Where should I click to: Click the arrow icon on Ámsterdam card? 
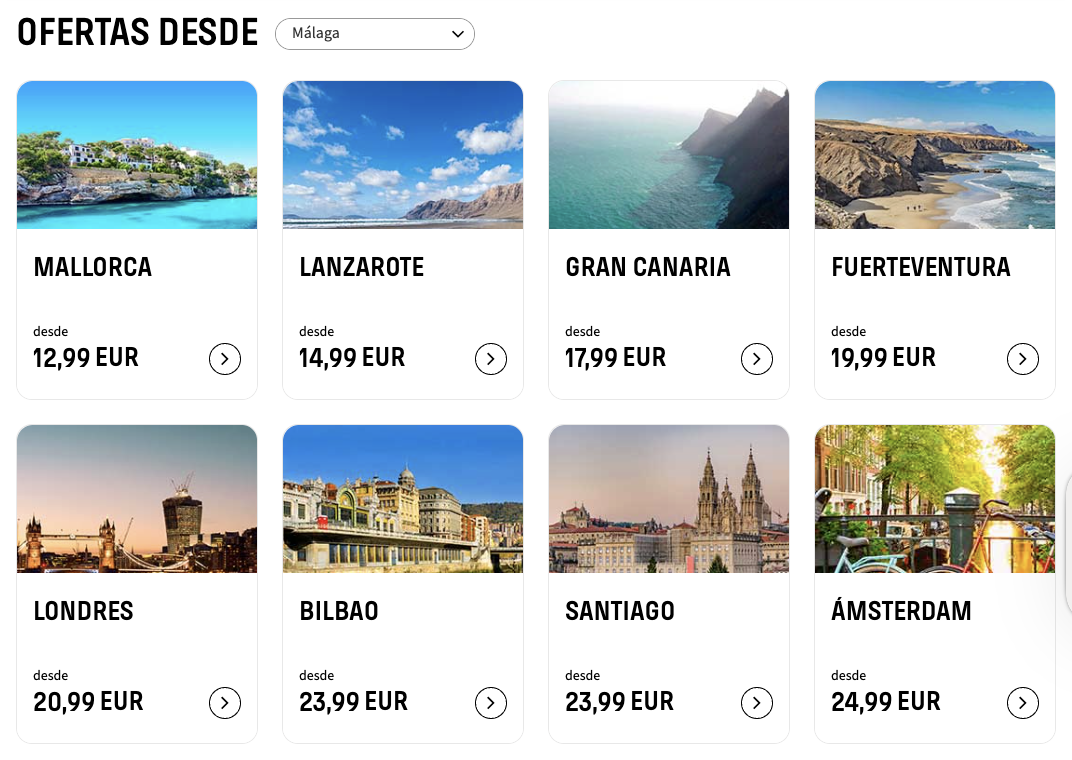click(1023, 704)
